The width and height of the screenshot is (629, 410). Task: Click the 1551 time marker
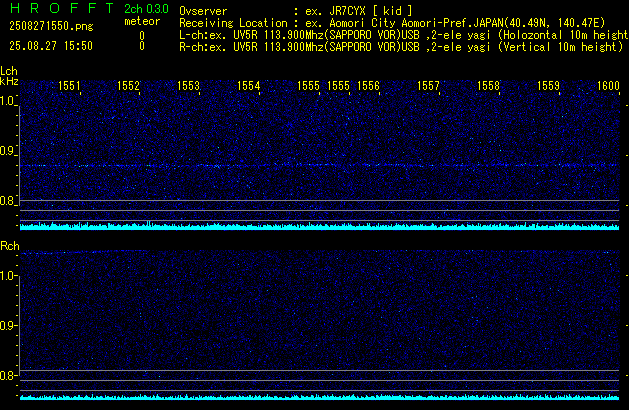coord(69,86)
